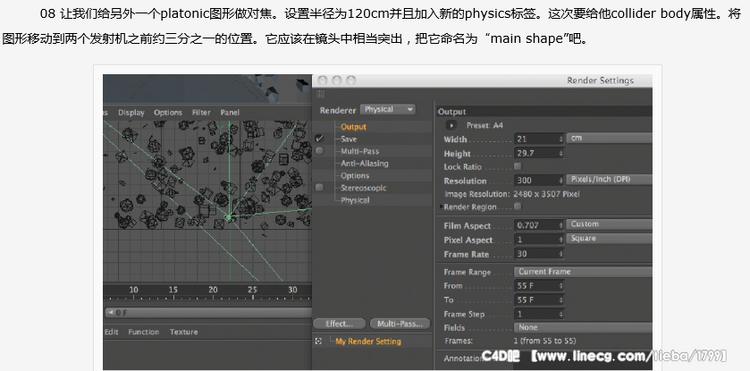750x371 pixels.
Task: Expand the Render Region disclosure triangle
Action: click(x=441, y=207)
